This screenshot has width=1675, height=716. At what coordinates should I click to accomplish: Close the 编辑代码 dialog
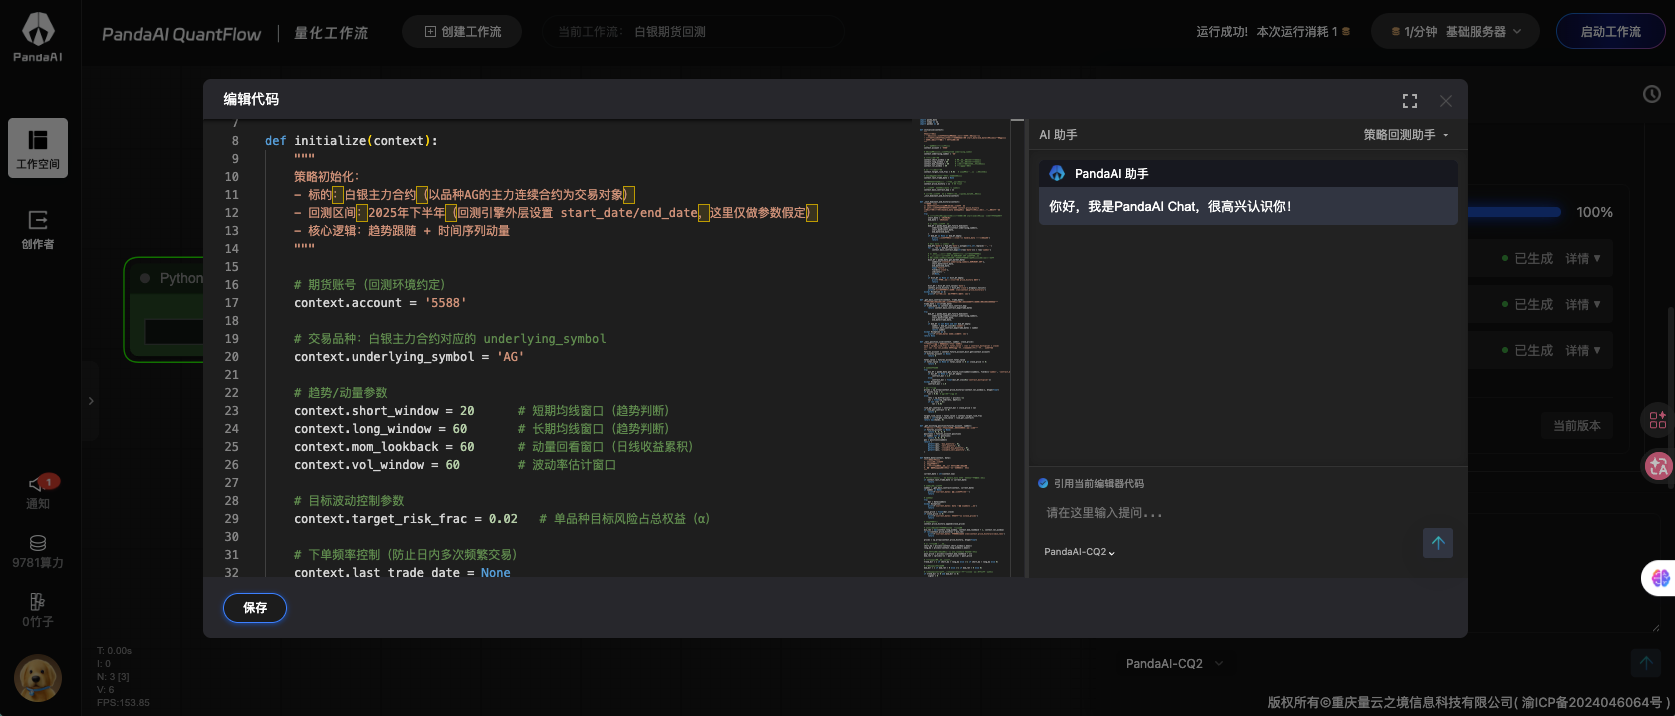click(1446, 101)
